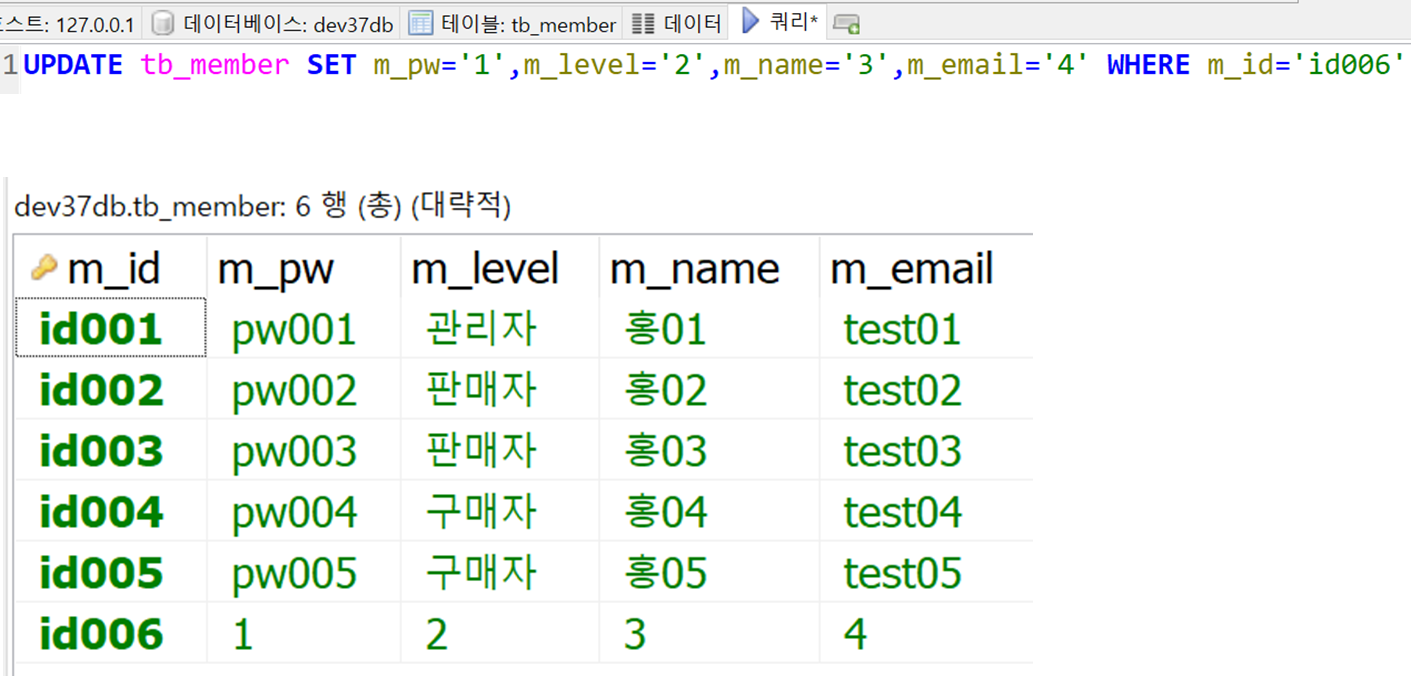Click the 판매자 cell in the id003 row

[x=500, y=450]
